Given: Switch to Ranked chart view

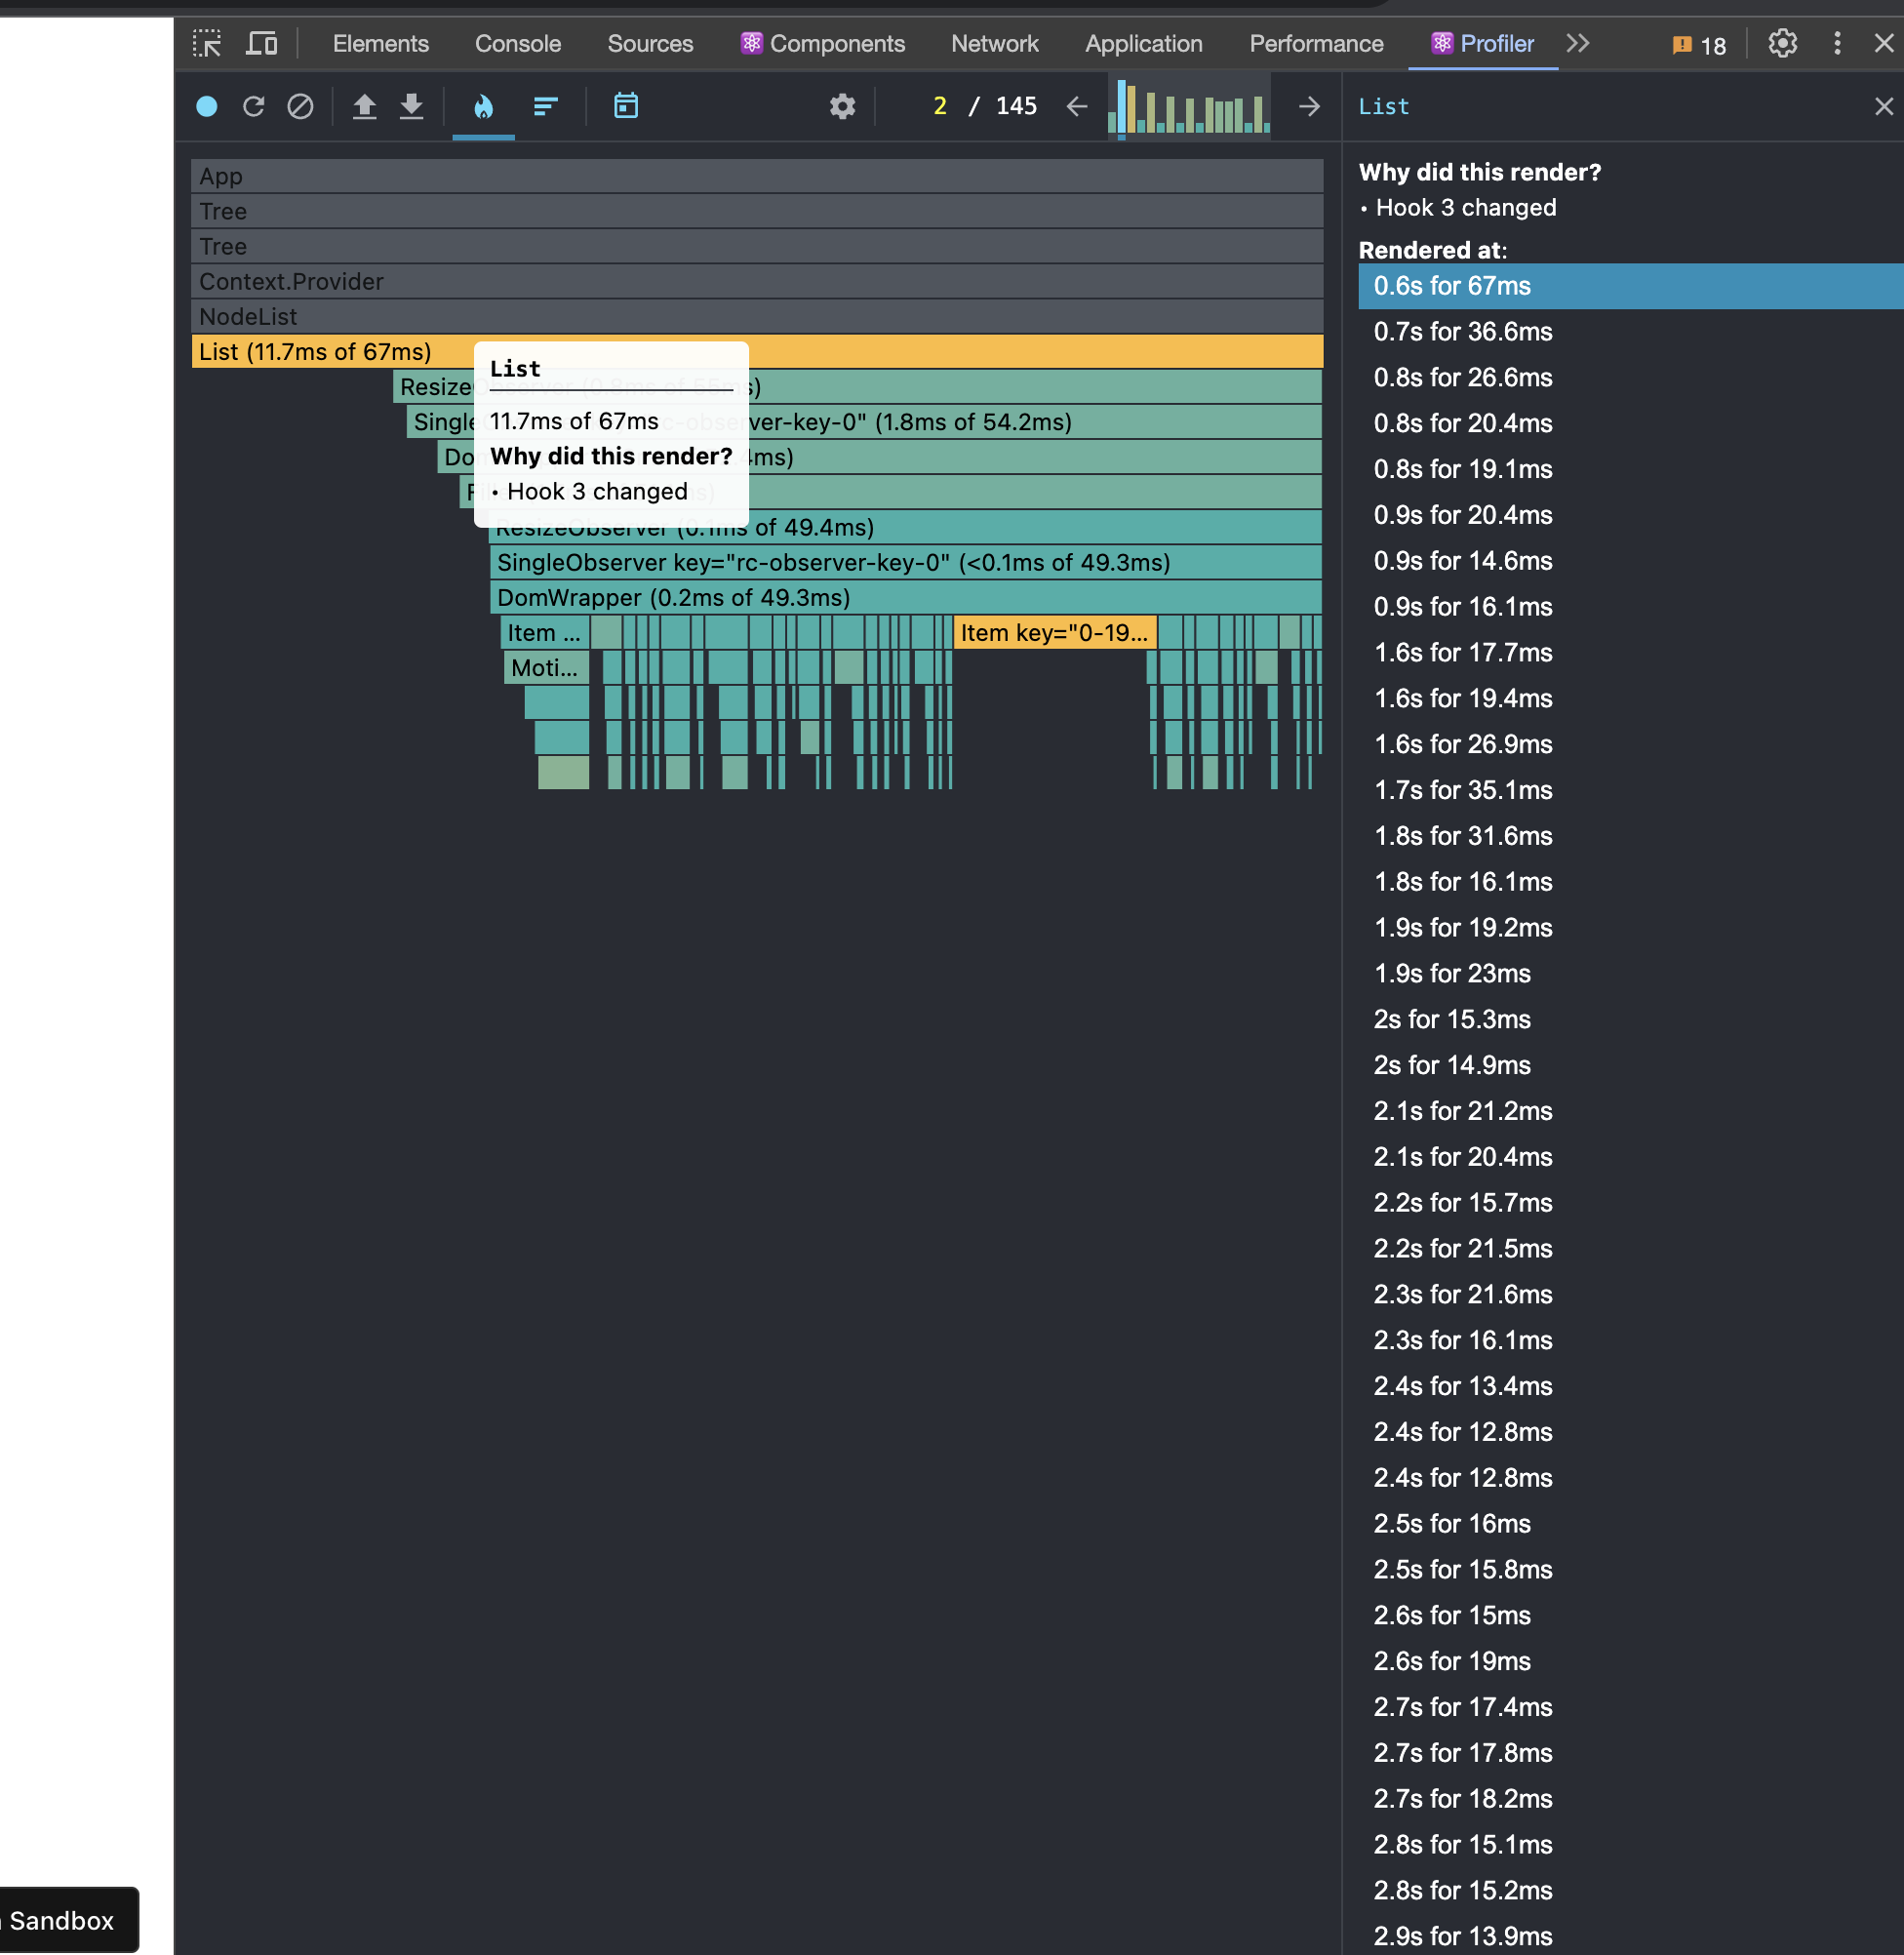Looking at the screenshot, I should pyautogui.click(x=545, y=106).
